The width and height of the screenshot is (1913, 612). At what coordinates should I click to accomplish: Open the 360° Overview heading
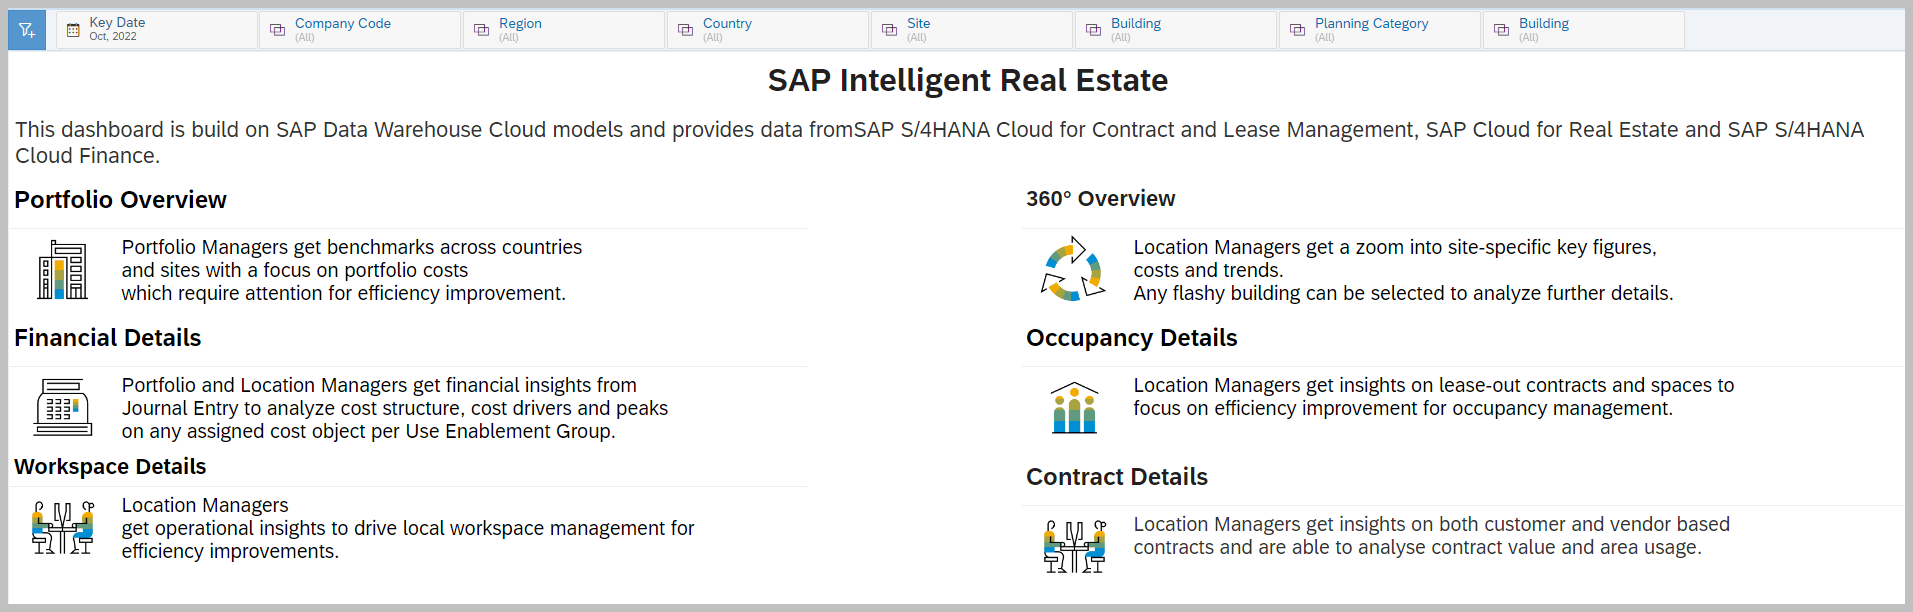(x=1101, y=199)
